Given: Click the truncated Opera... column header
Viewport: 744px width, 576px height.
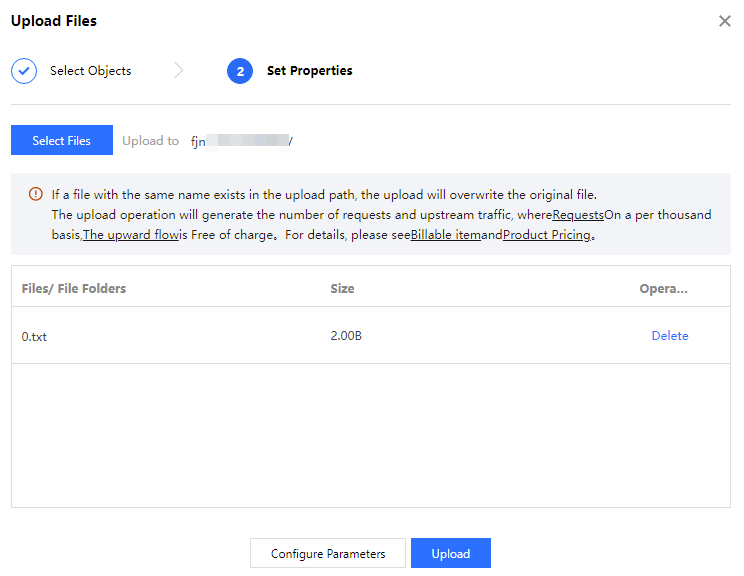Looking at the screenshot, I should click(x=664, y=288).
